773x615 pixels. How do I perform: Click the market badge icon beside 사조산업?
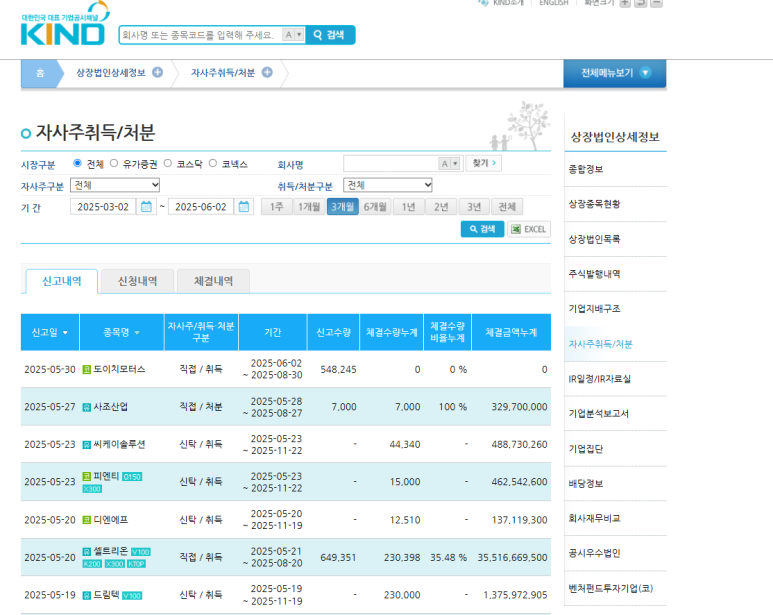tap(86, 407)
